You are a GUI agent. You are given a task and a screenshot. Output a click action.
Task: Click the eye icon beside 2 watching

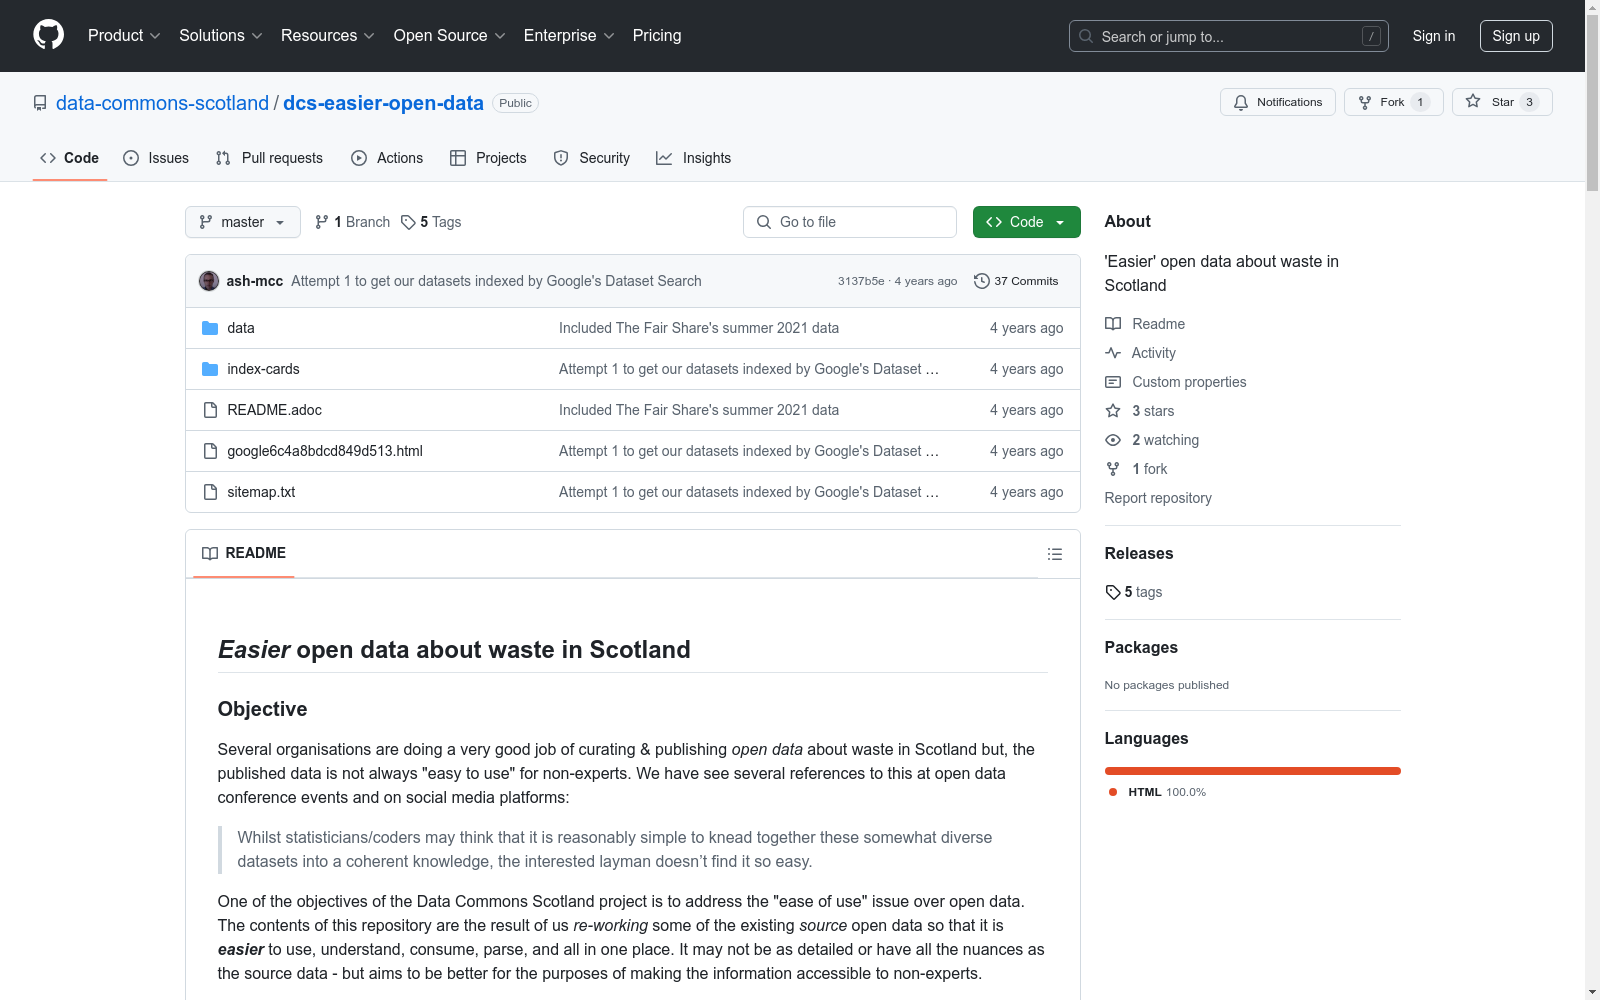point(1113,440)
